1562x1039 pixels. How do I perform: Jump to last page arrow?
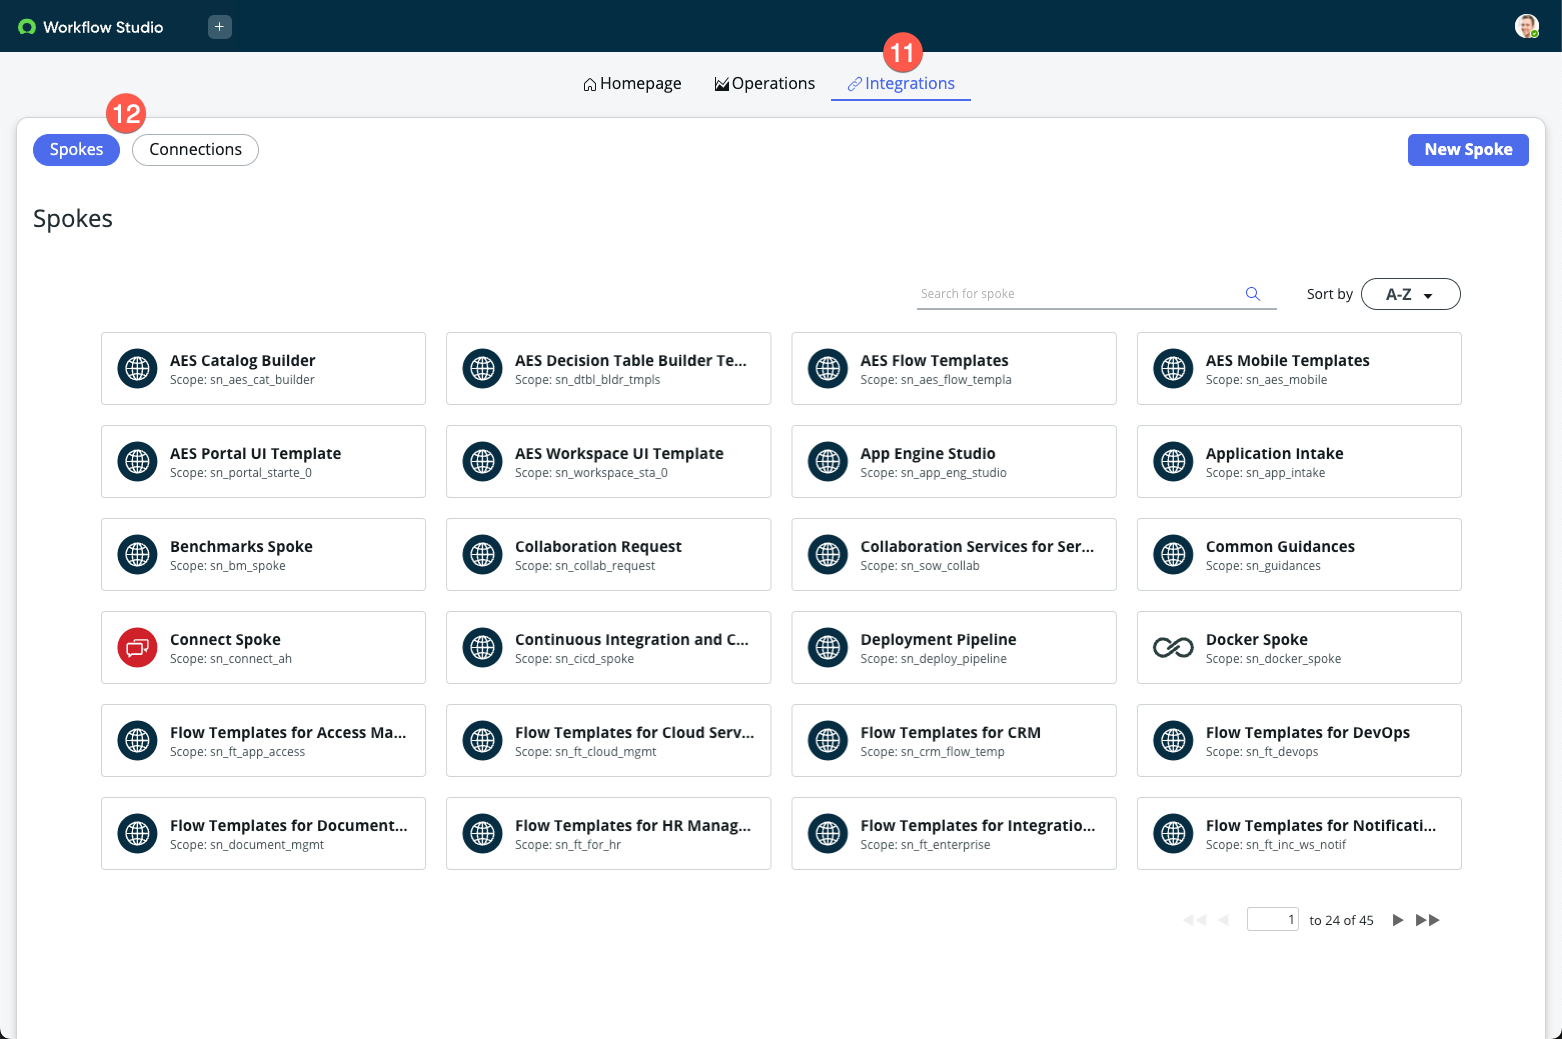(1428, 920)
